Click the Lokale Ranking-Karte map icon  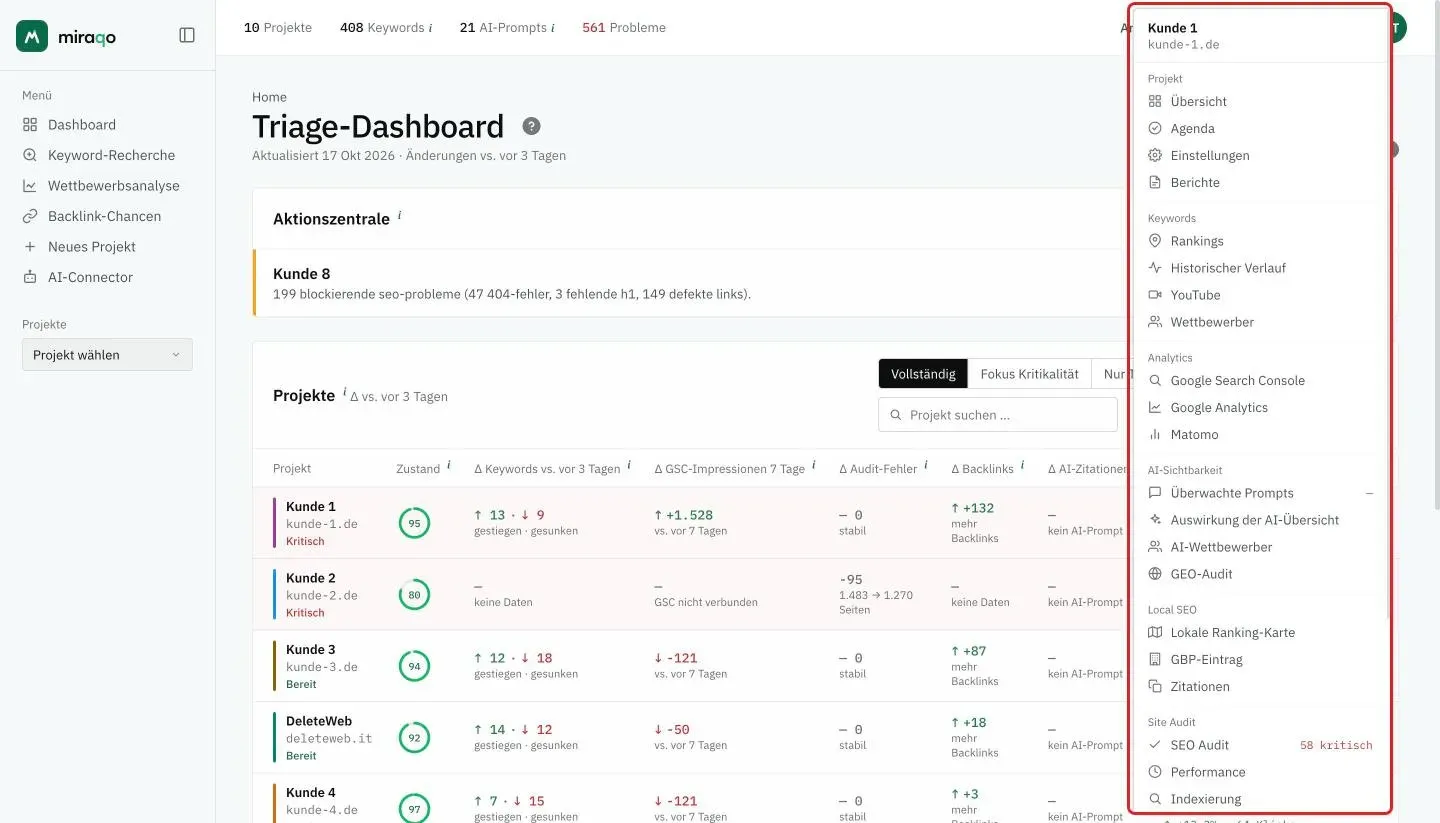click(1155, 633)
